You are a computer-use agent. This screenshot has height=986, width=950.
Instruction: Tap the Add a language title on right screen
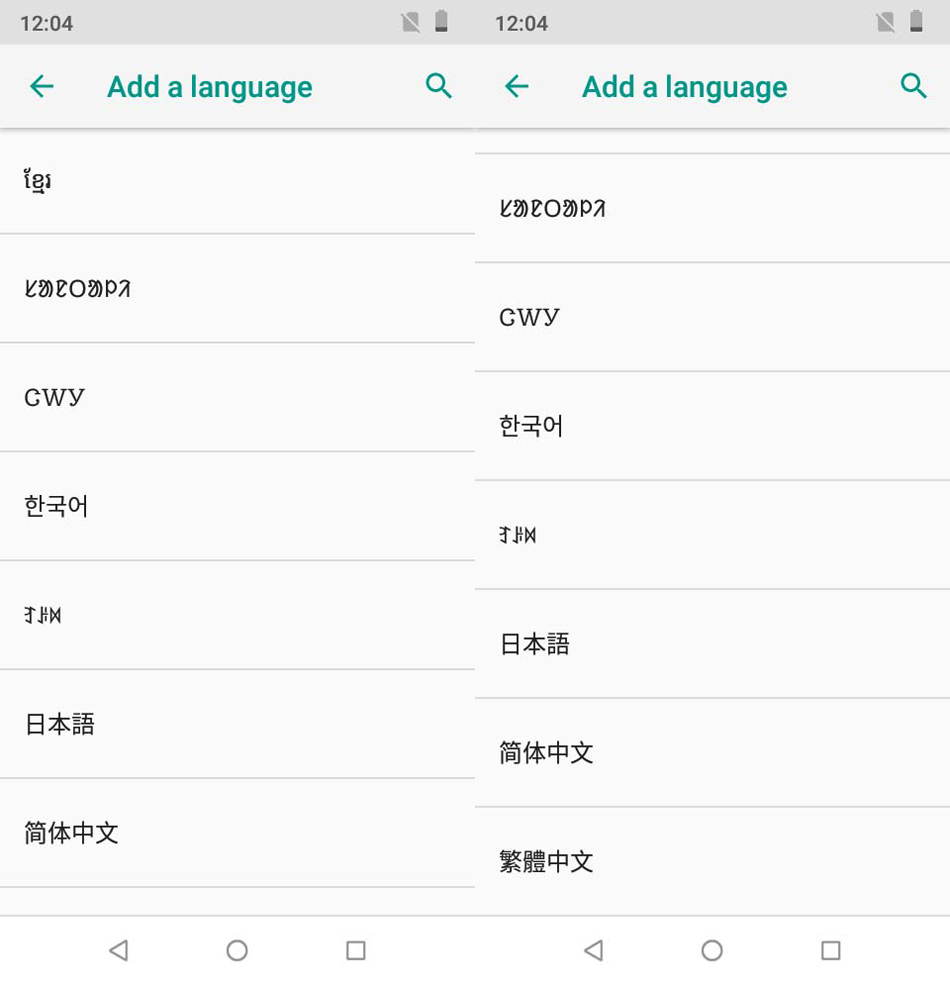[x=685, y=87]
